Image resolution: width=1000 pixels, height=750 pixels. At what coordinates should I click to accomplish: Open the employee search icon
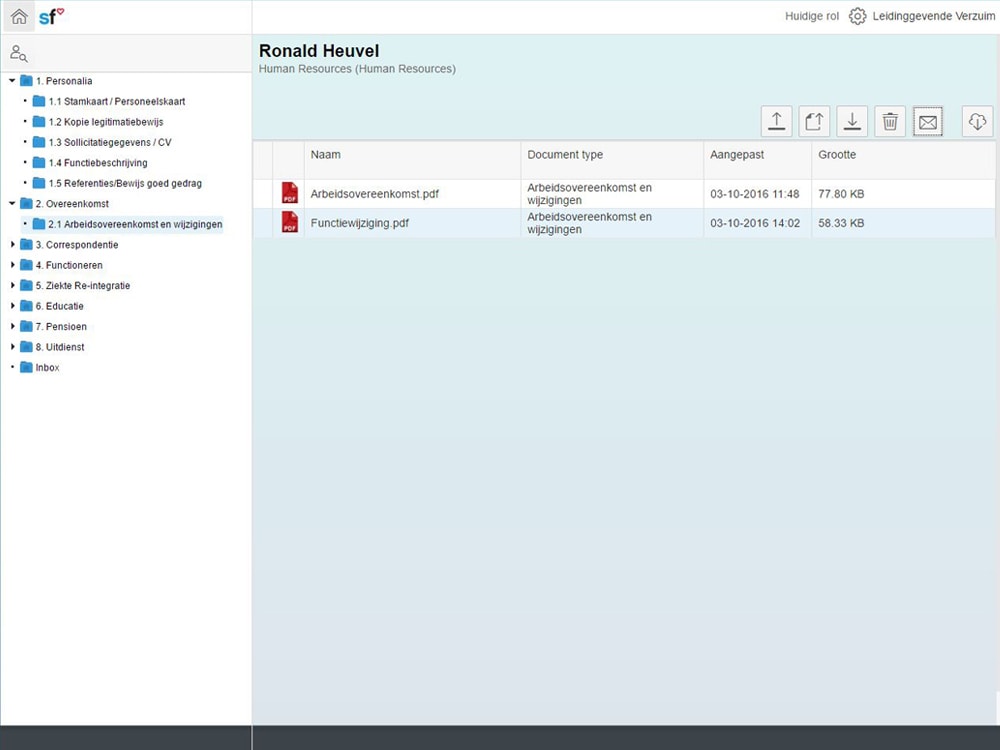click(x=18, y=54)
